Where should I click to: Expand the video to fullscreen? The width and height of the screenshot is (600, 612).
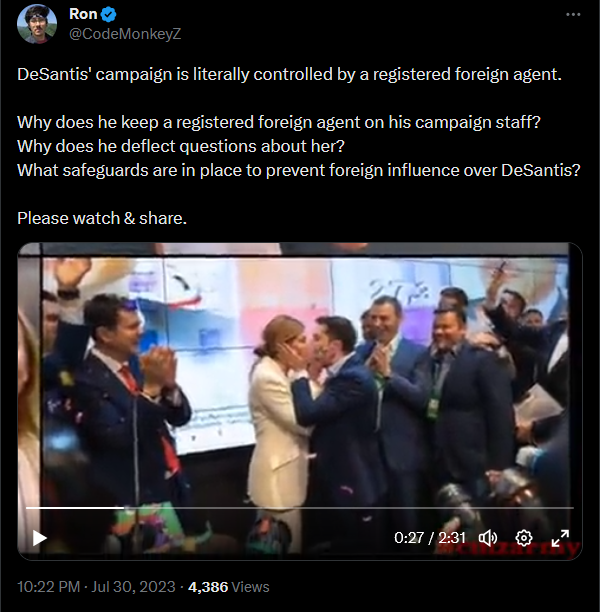tap(560, 538)
